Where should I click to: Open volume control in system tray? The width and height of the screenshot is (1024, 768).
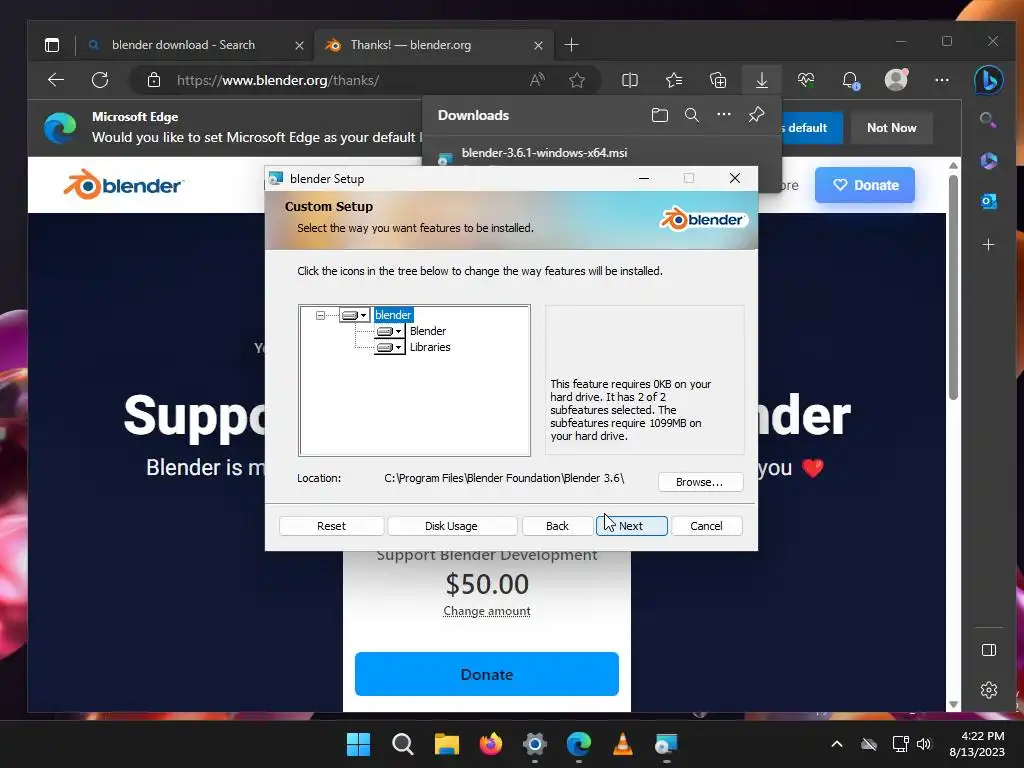click(x=923, y=744)
